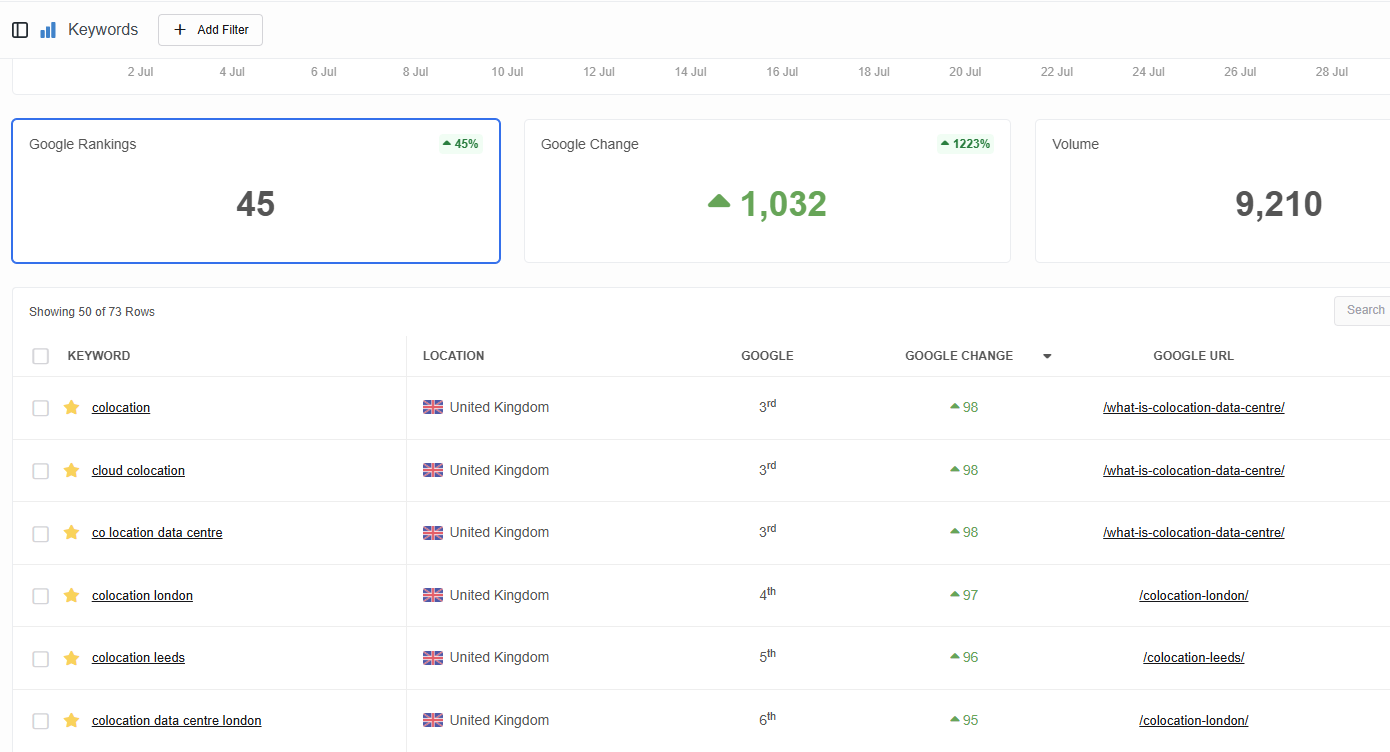
Task: Sort by Google Change dropdown arrow
Action: (x=1047, y=356)
